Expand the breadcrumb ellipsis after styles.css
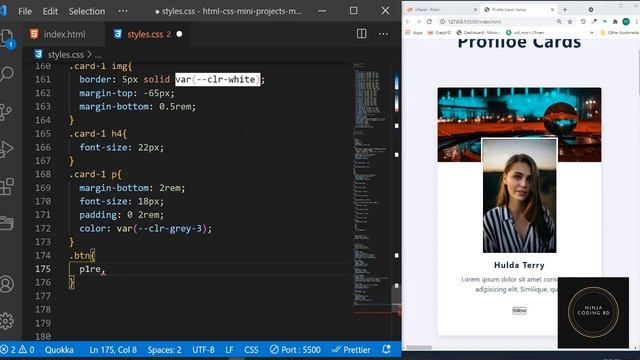This screenshot has width=640, height=360. (98, 55)
